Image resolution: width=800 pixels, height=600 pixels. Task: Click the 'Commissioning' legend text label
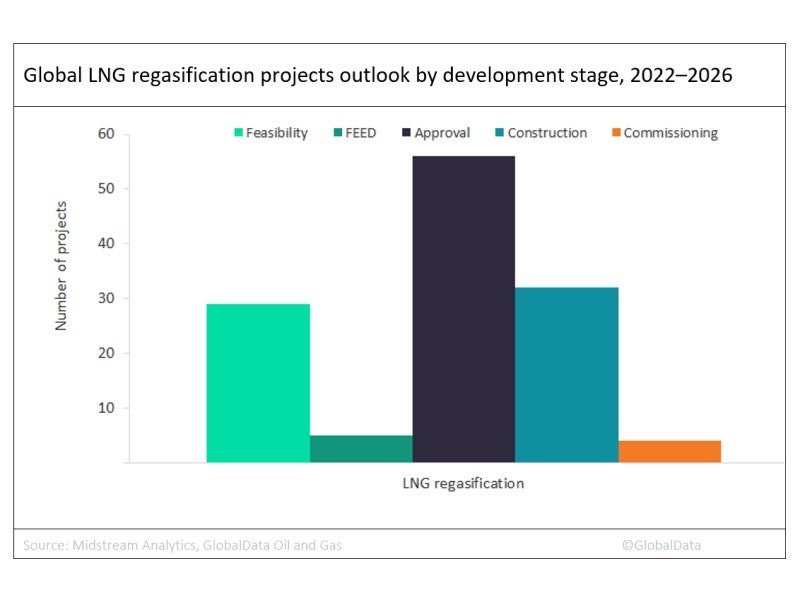click(x=671, y=133)
